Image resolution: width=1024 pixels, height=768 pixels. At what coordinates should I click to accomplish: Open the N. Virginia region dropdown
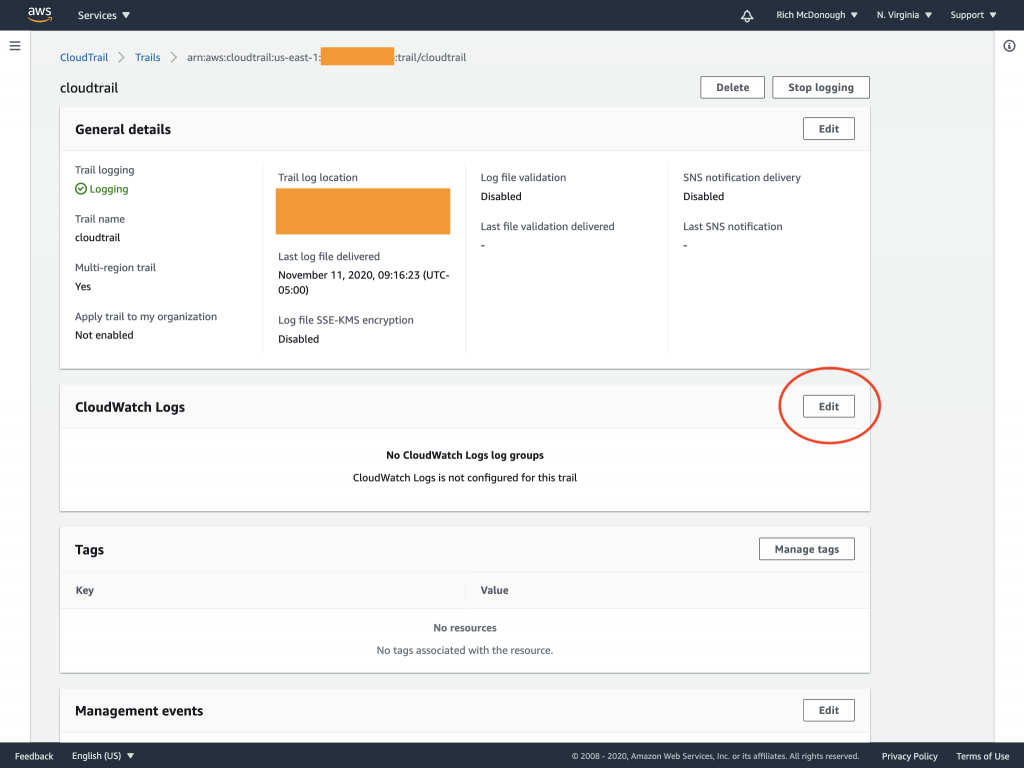903,15
